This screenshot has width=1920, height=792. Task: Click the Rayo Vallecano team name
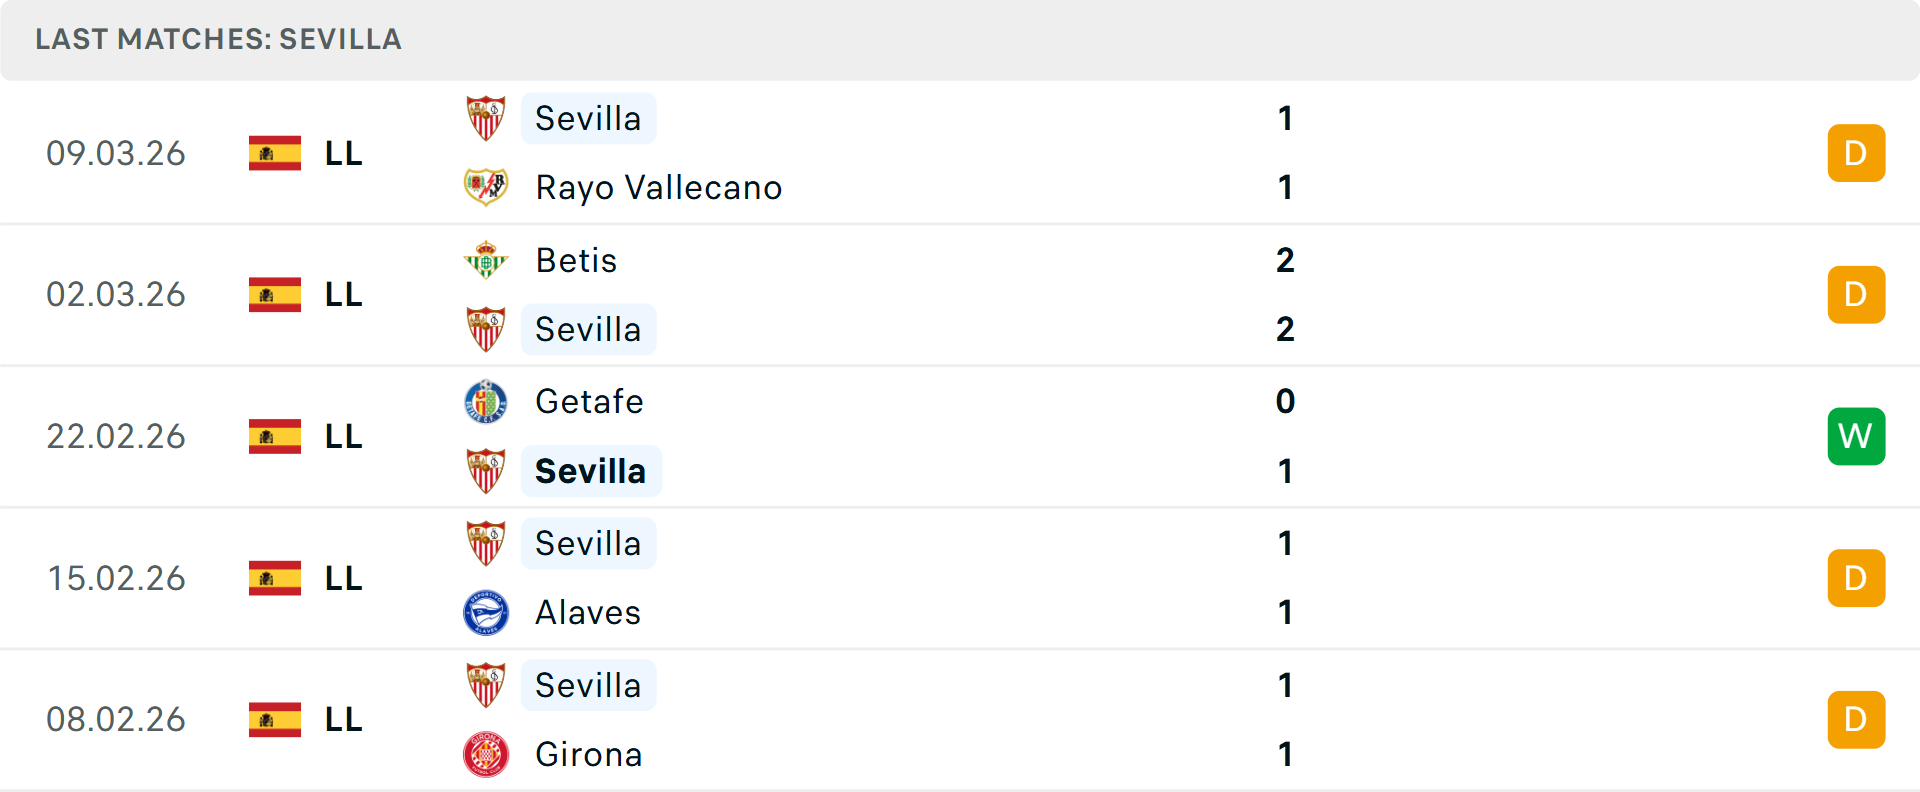[658, 187]
